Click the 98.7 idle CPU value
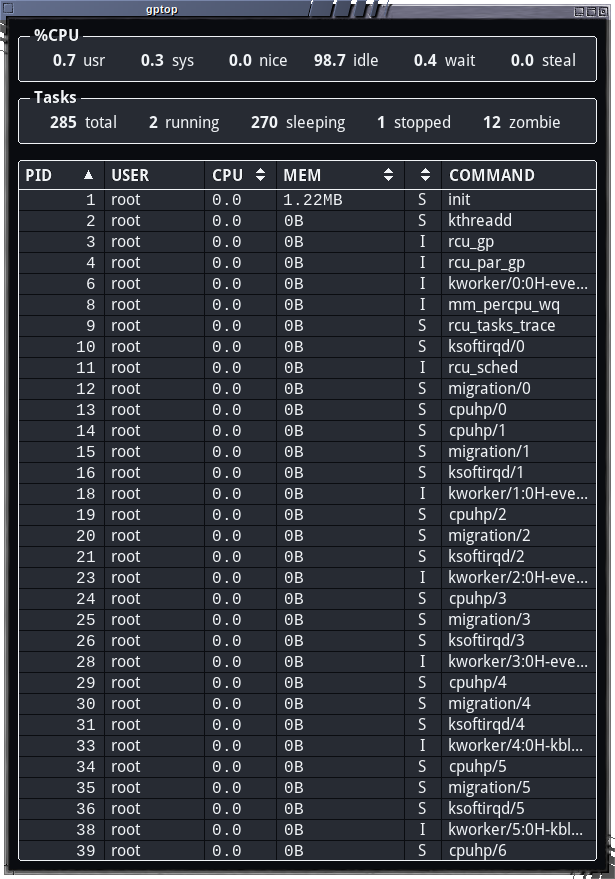Viewport: 615px width, 879px height. (x=346, y=61)
